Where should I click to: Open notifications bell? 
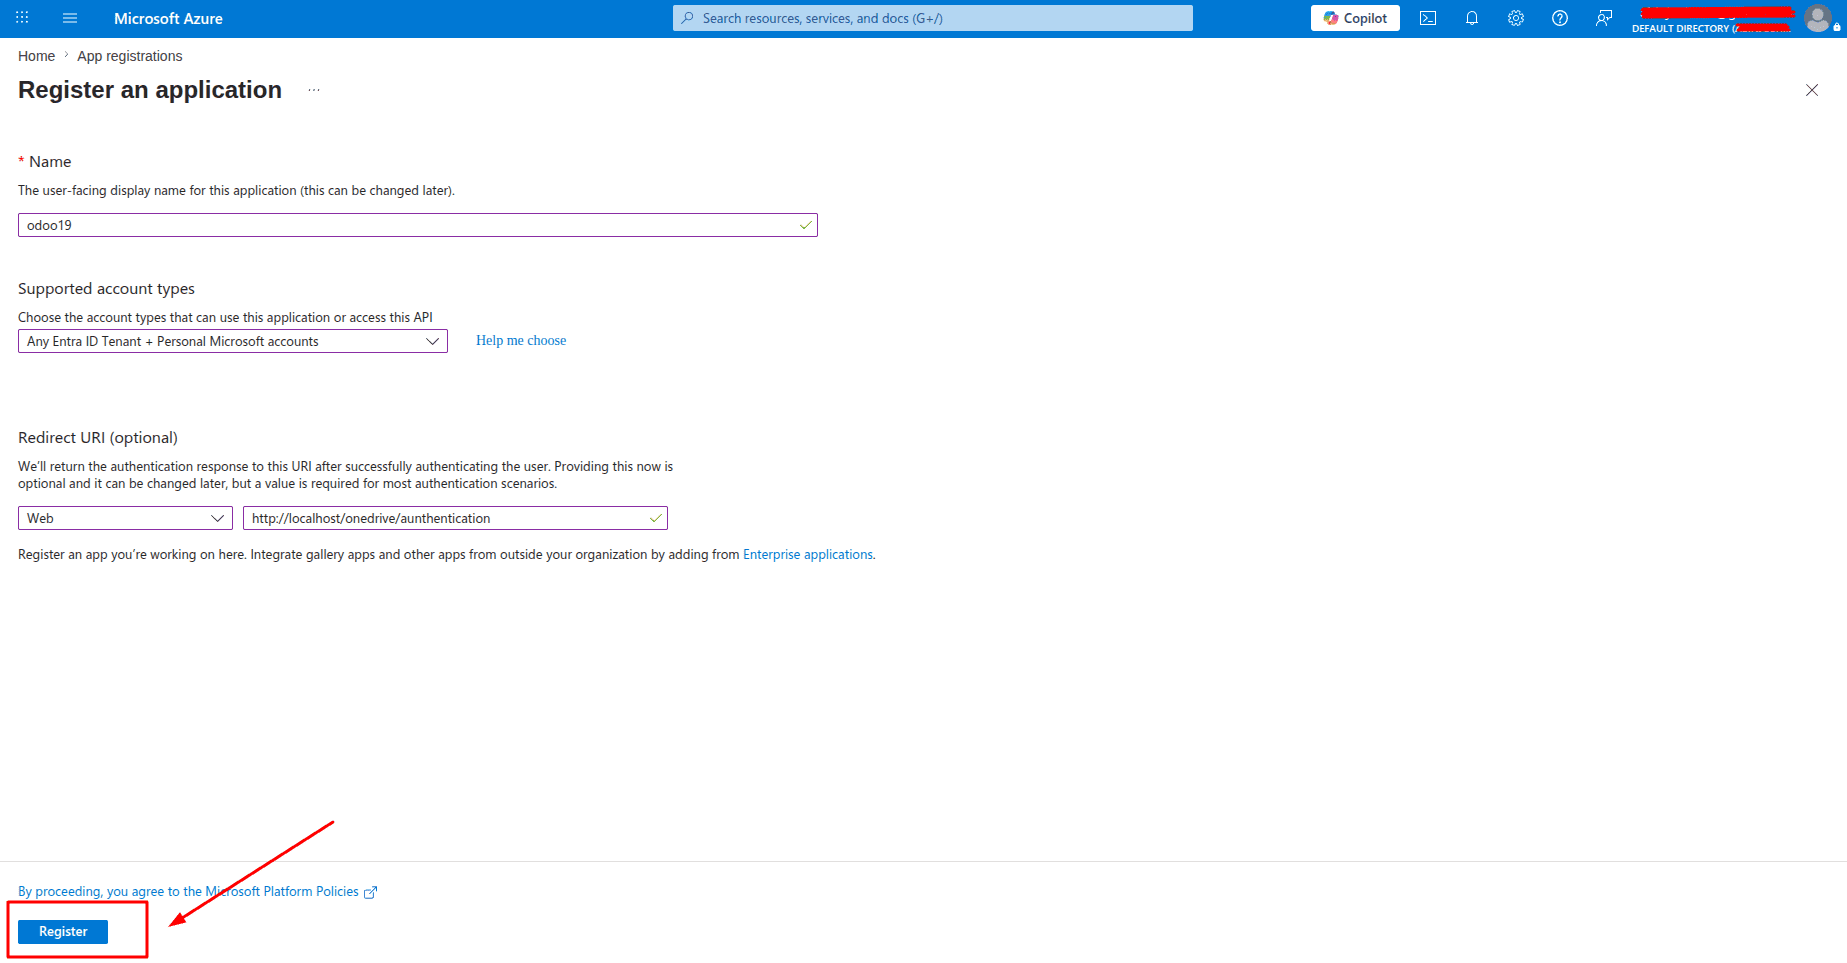1472,18
